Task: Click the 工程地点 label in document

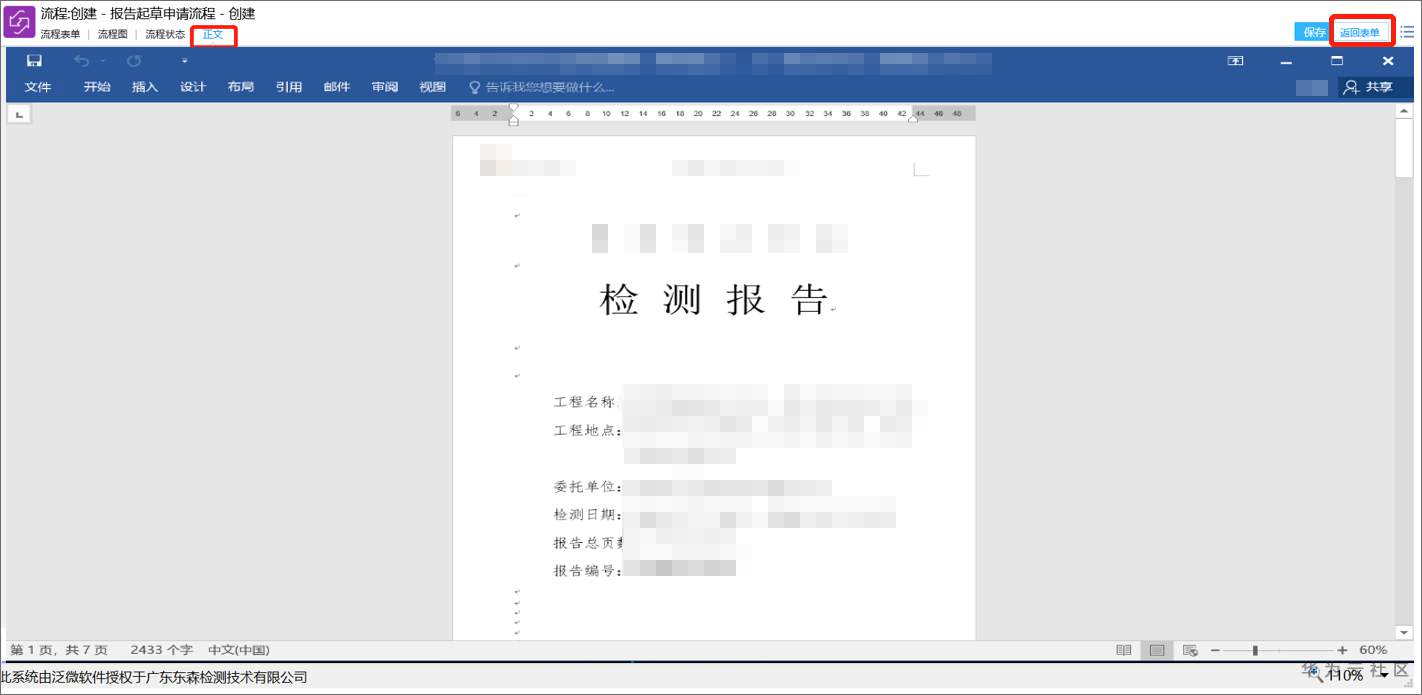Action: 587,431
